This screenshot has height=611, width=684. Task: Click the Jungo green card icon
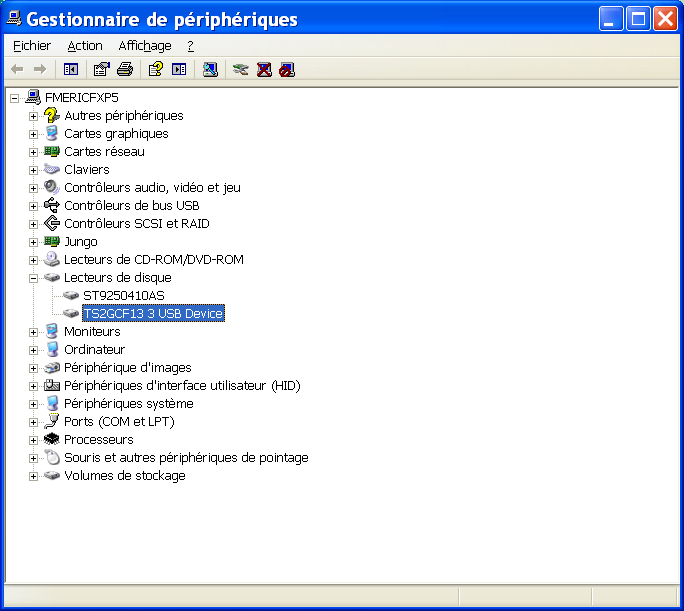point(52,242)
